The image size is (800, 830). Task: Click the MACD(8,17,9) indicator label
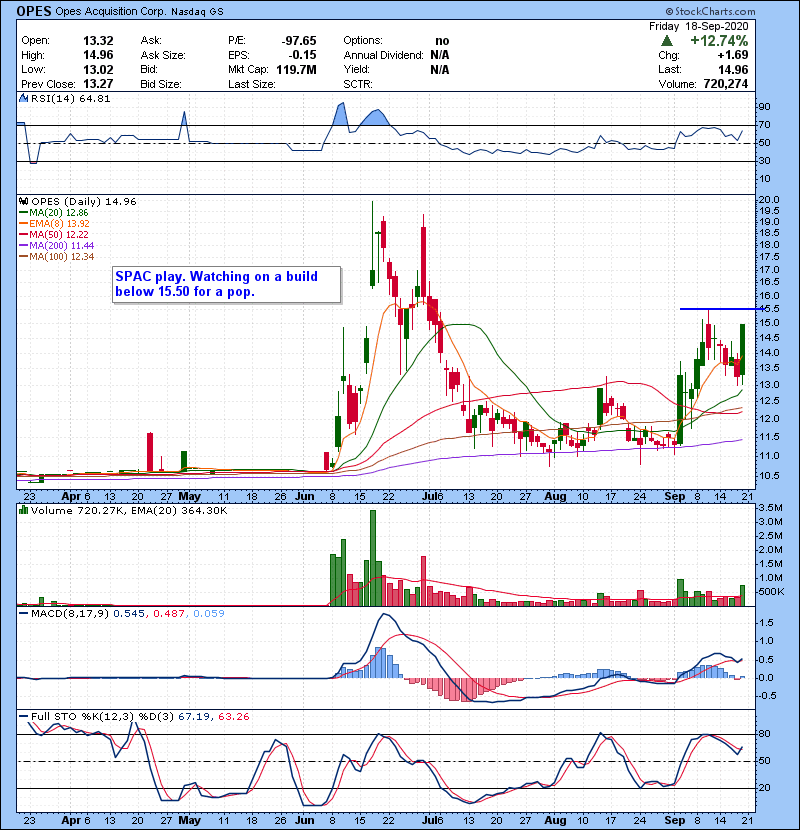tap(70, 614)
